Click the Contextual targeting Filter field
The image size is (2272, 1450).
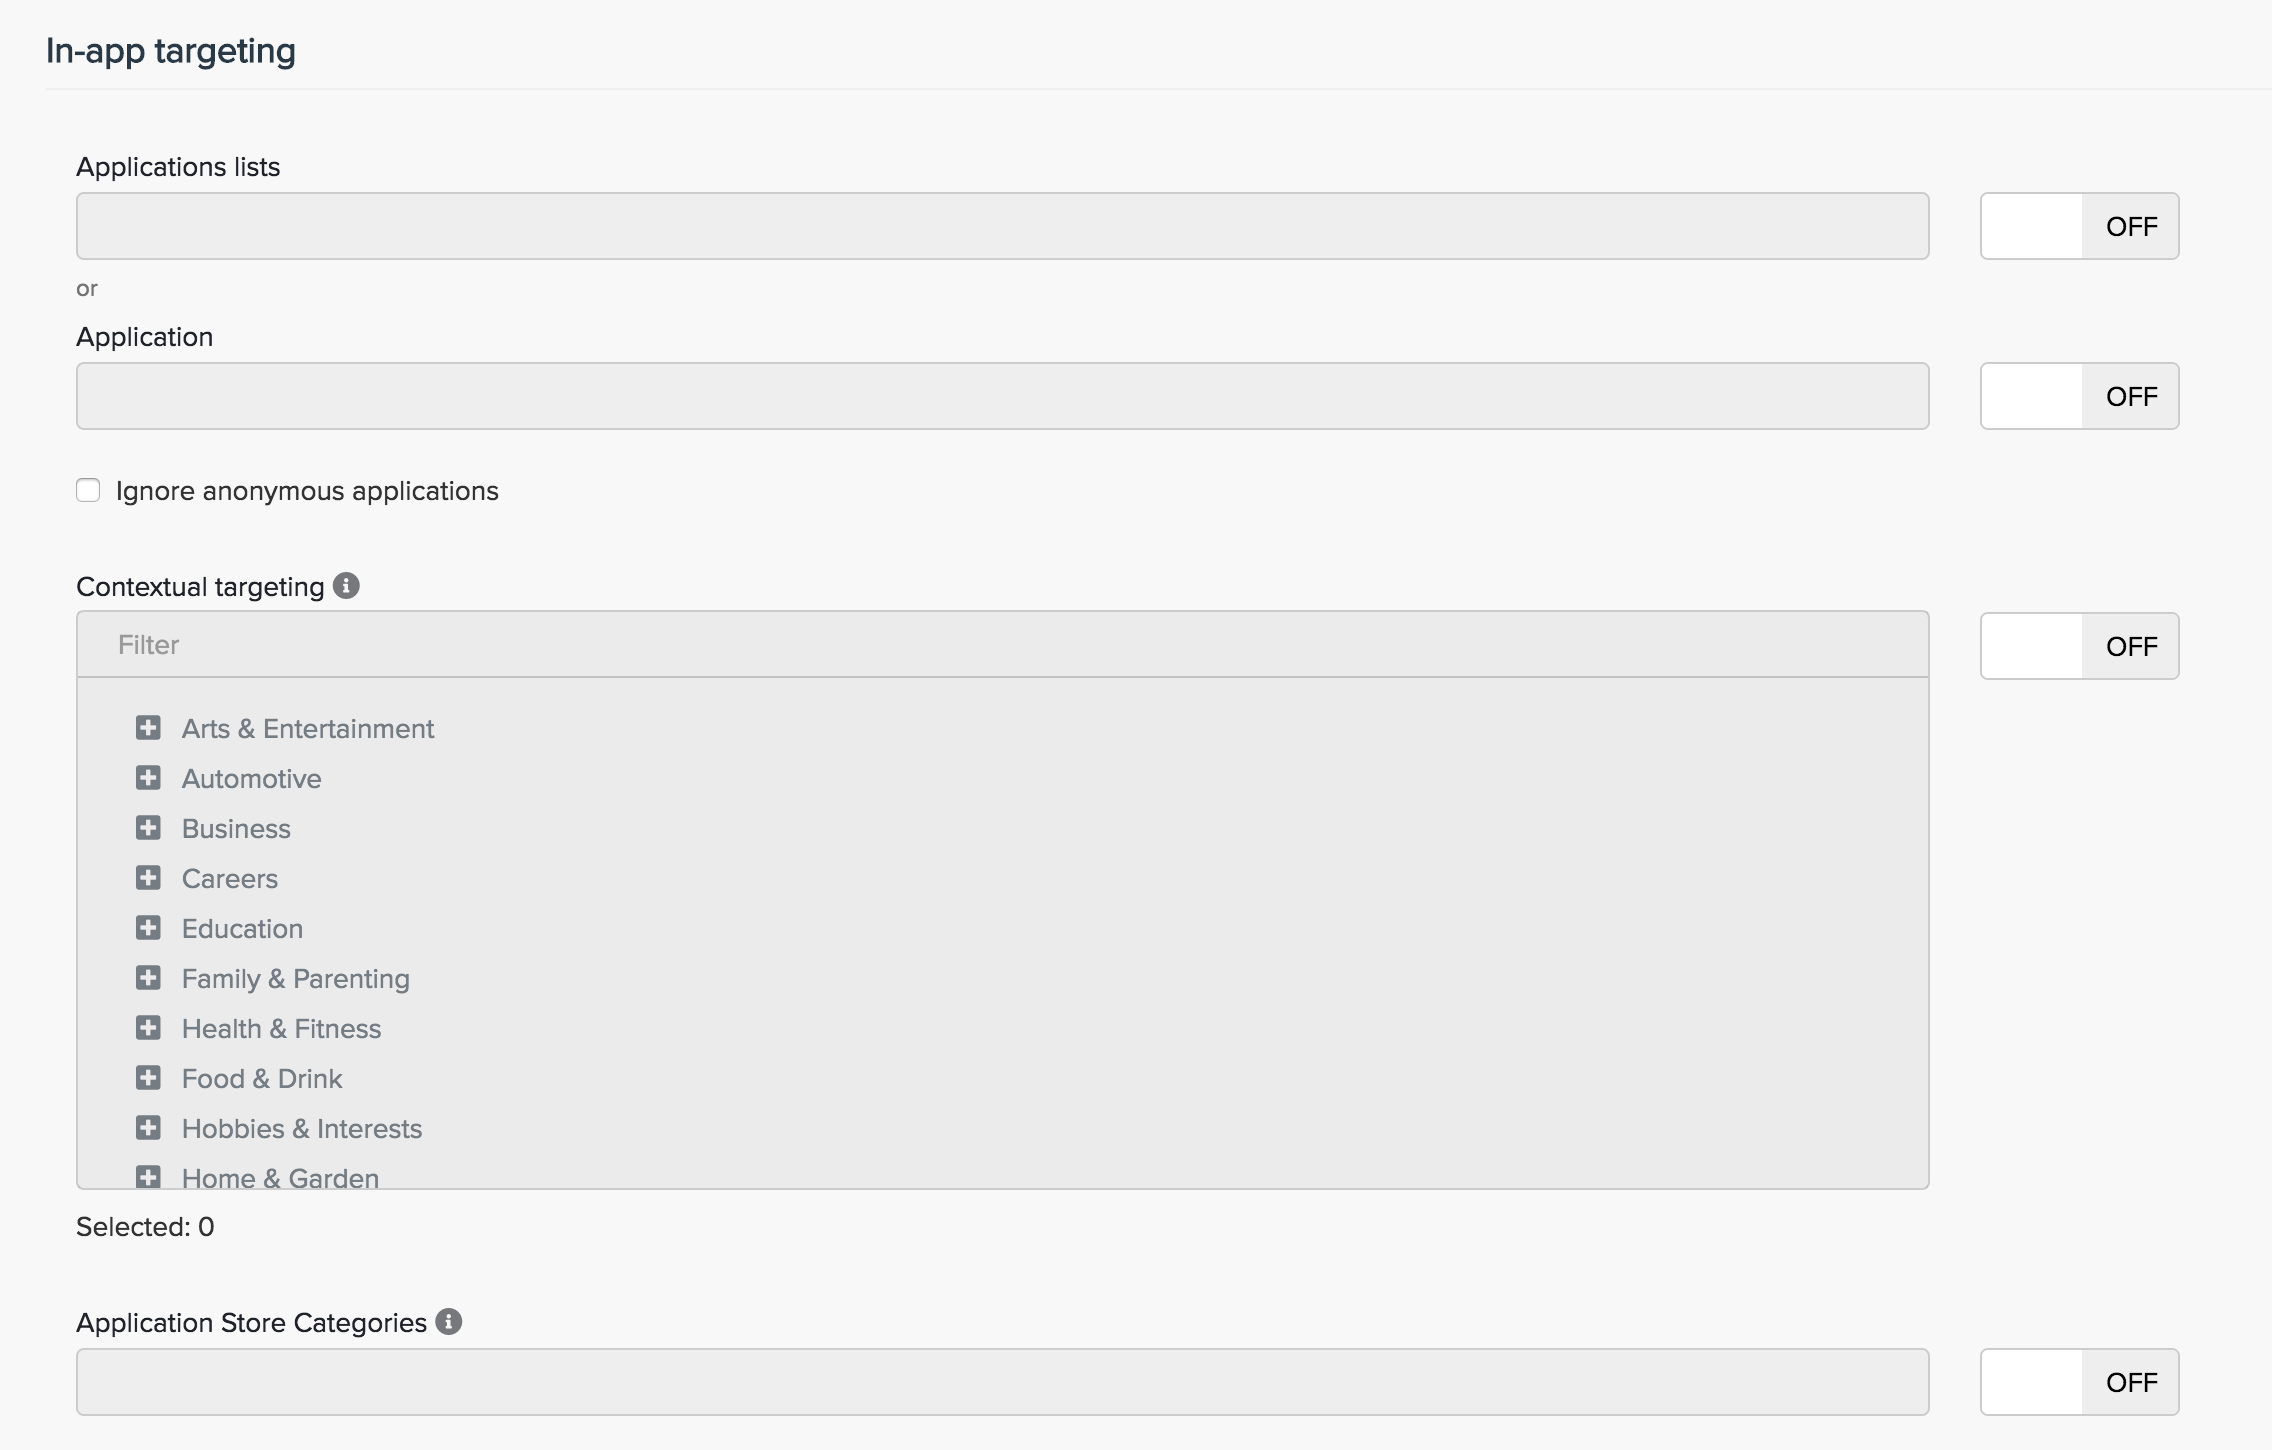tap(1002, 645)
